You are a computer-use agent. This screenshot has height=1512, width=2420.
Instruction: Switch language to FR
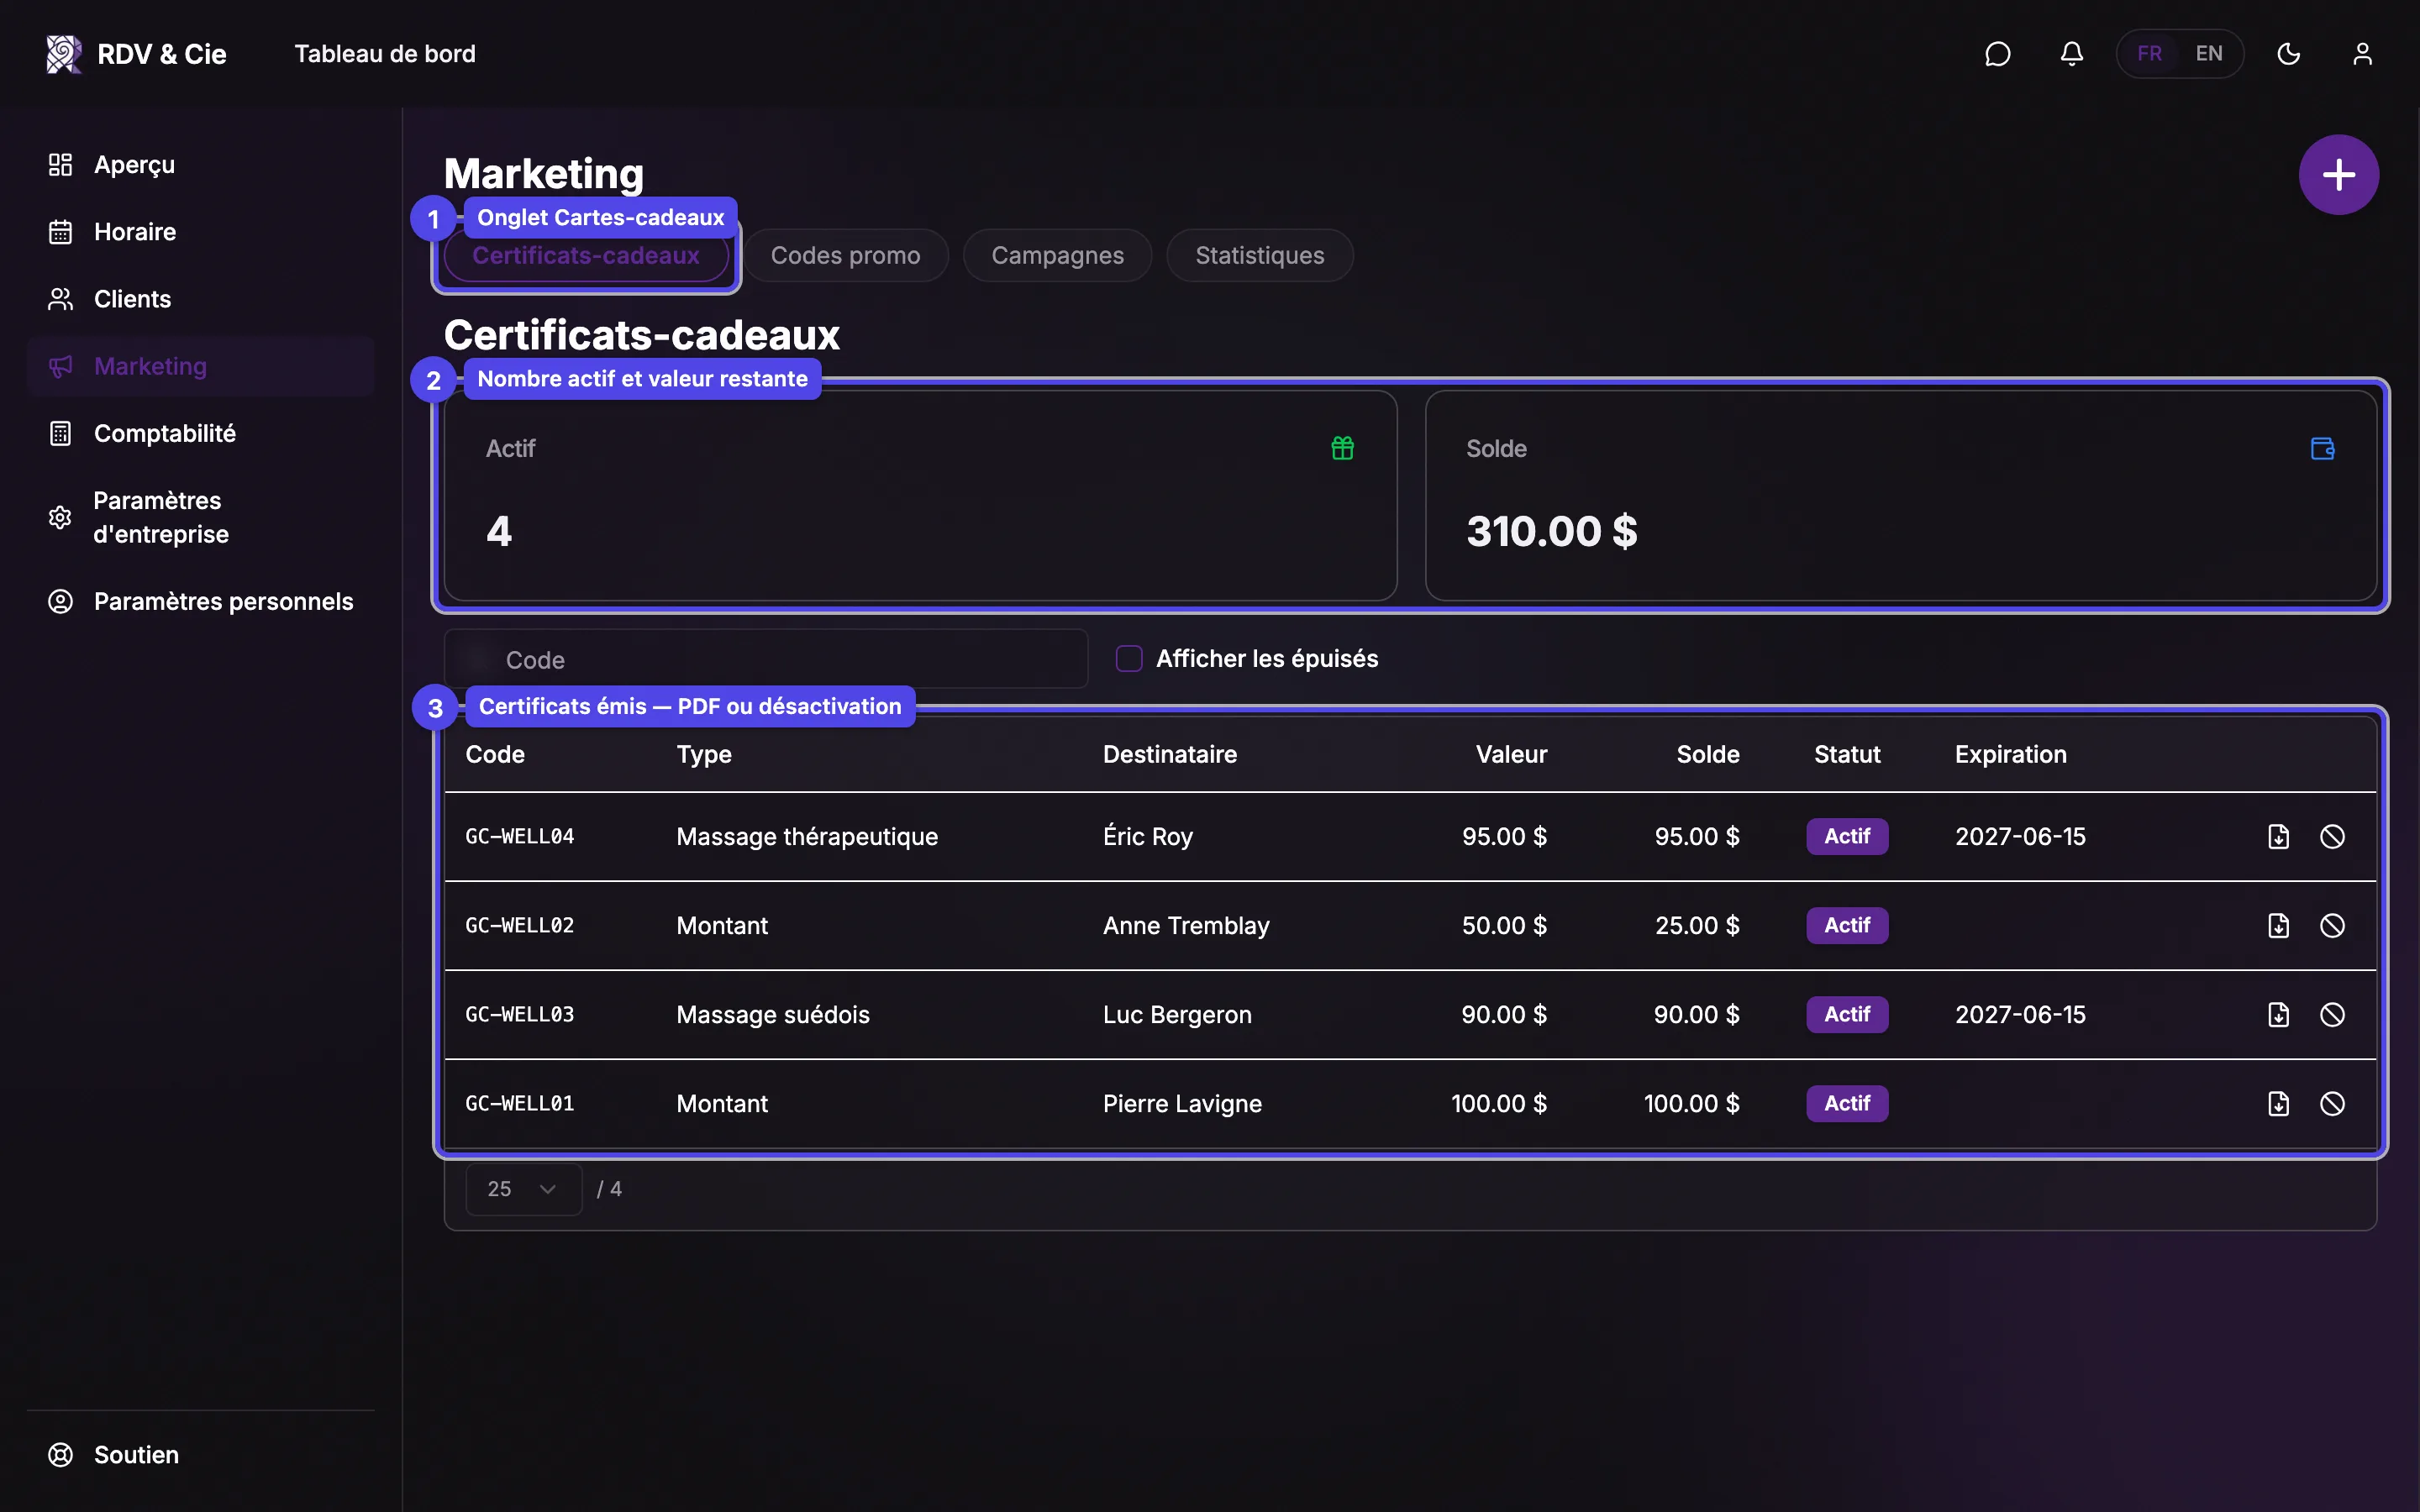click(2149, 54)
